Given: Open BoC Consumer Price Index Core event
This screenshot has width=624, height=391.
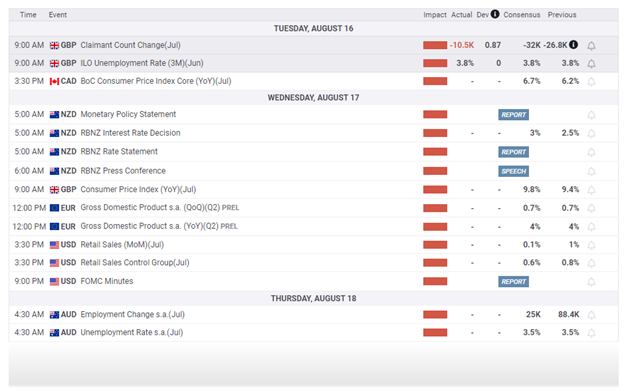Looking at the screenshot, I should point(156,81).
